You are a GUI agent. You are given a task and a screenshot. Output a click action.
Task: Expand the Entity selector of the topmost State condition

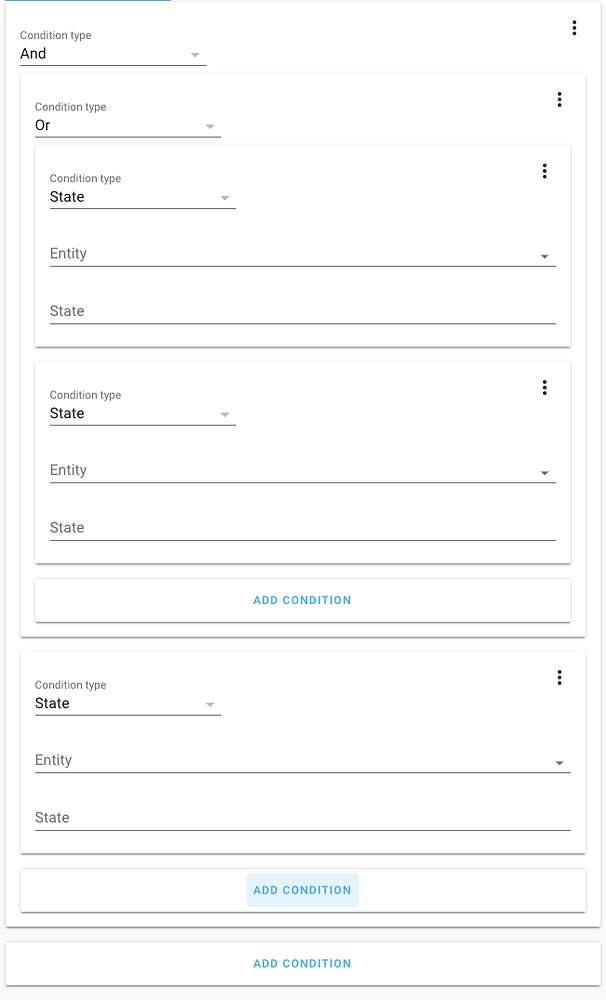(300, 254)
